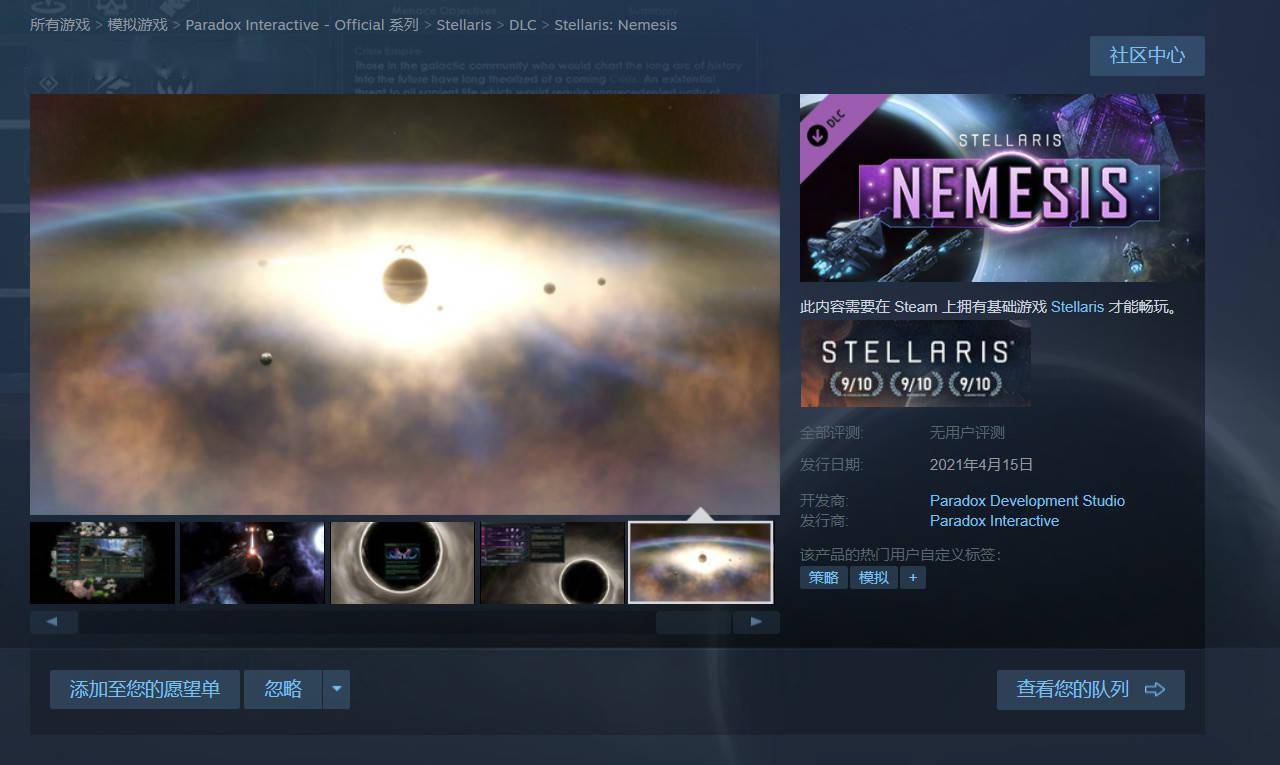The width and height of the screenshot is (1280, 765).
Task: Select the first screenshot thumbnail with menu panel
Action: pos(102,562)
